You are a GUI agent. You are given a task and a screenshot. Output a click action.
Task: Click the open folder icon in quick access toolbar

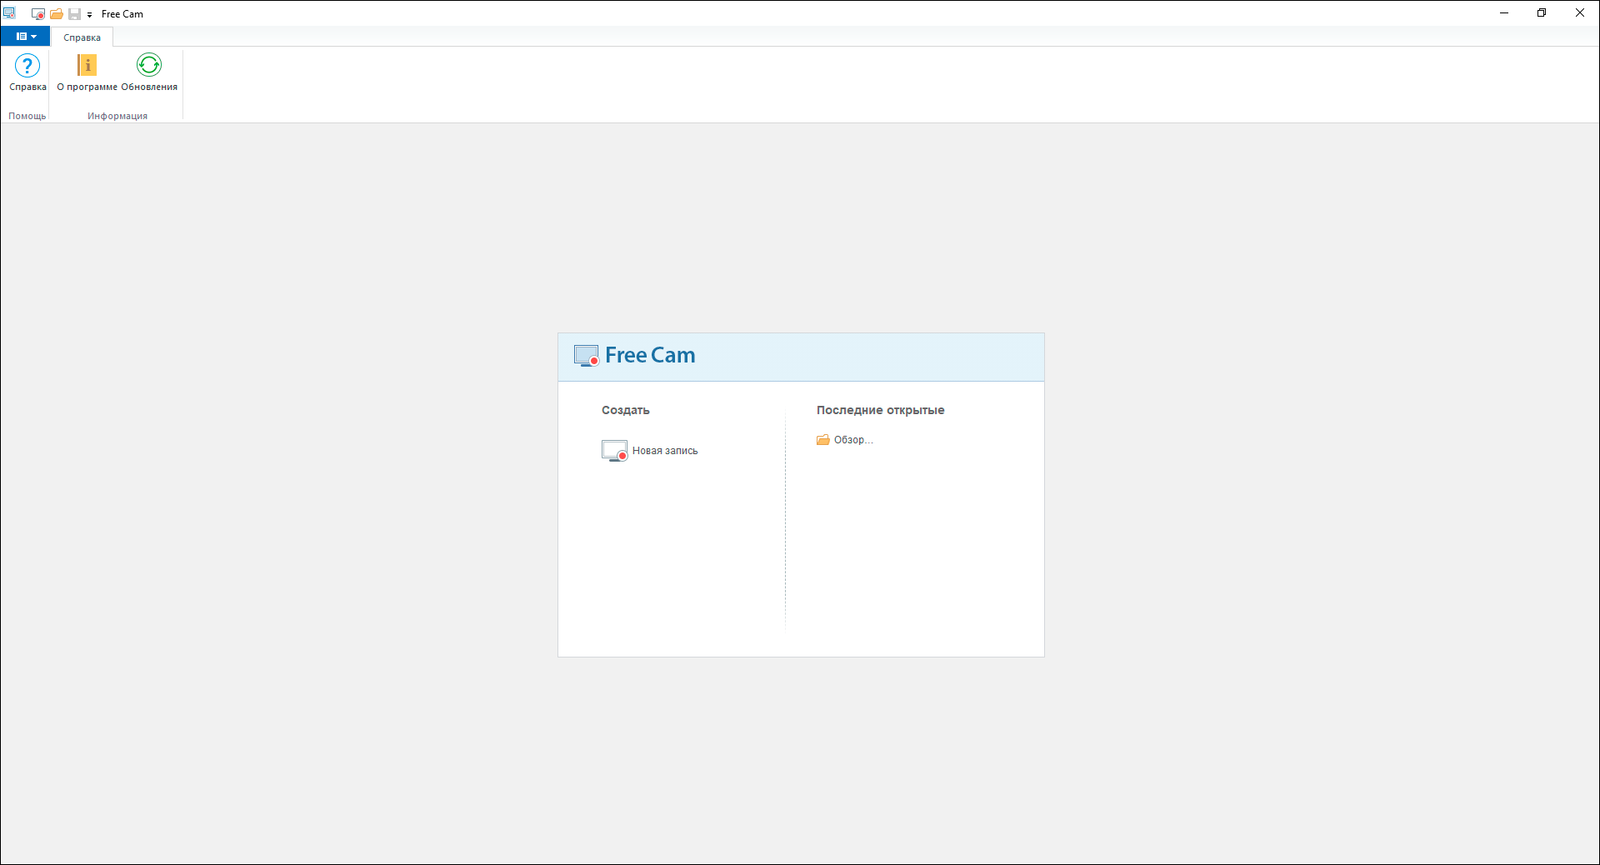coord(56,14)
